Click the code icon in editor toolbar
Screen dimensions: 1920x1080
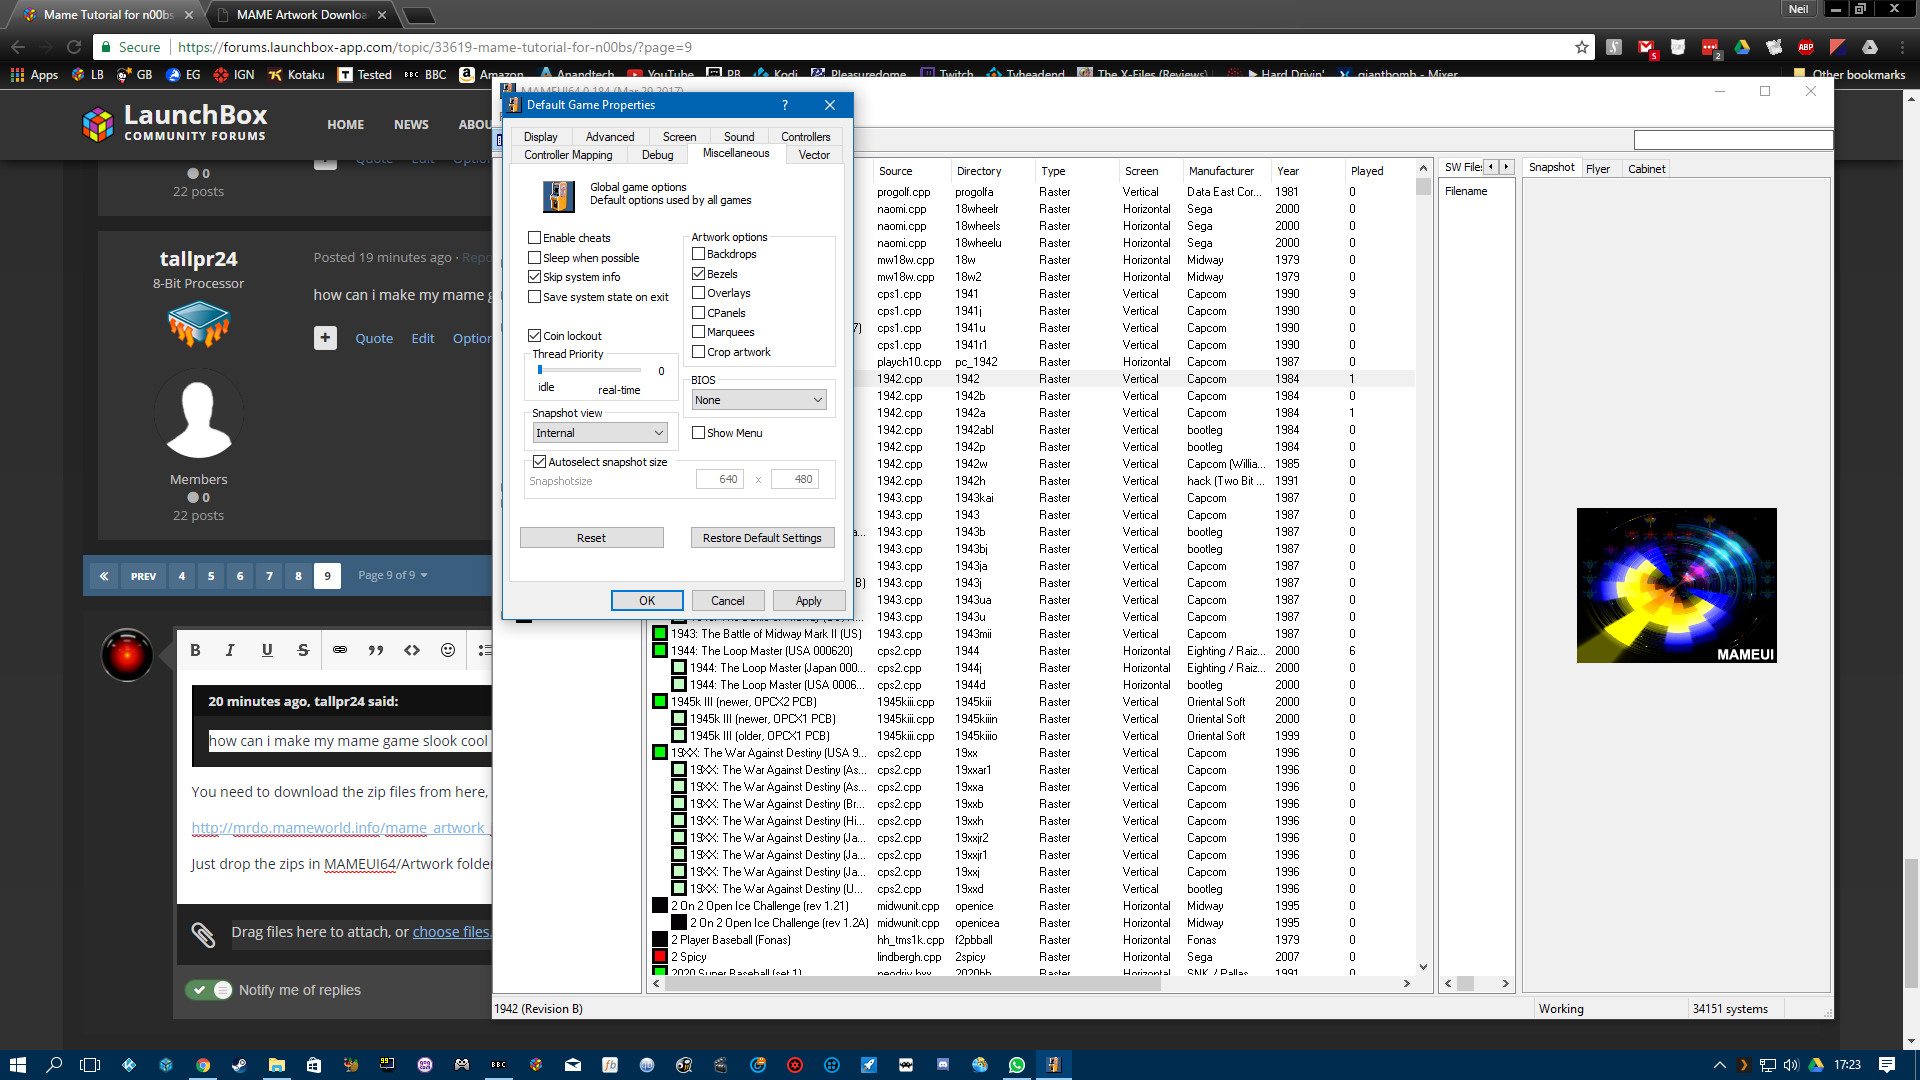(x=412, y=650)
